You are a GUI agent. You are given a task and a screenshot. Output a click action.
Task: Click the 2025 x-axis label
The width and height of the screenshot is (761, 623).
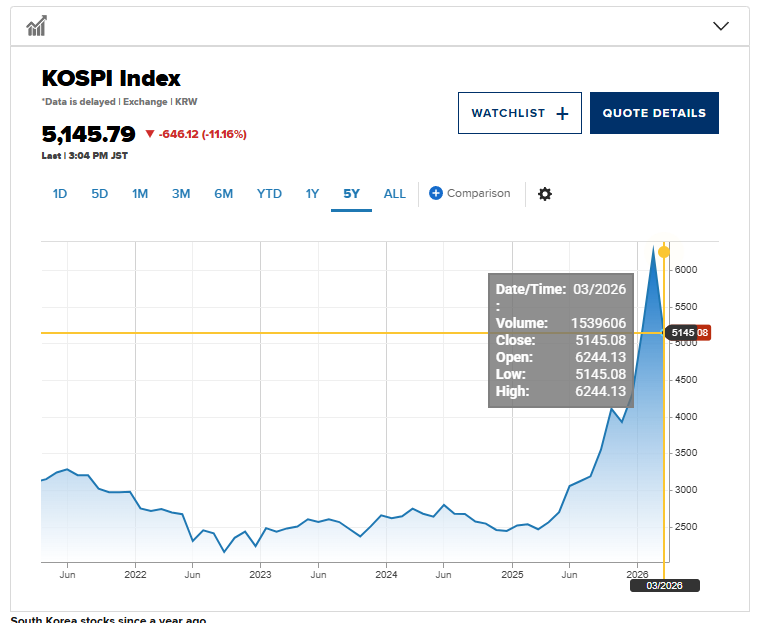(x=513, y=575)
